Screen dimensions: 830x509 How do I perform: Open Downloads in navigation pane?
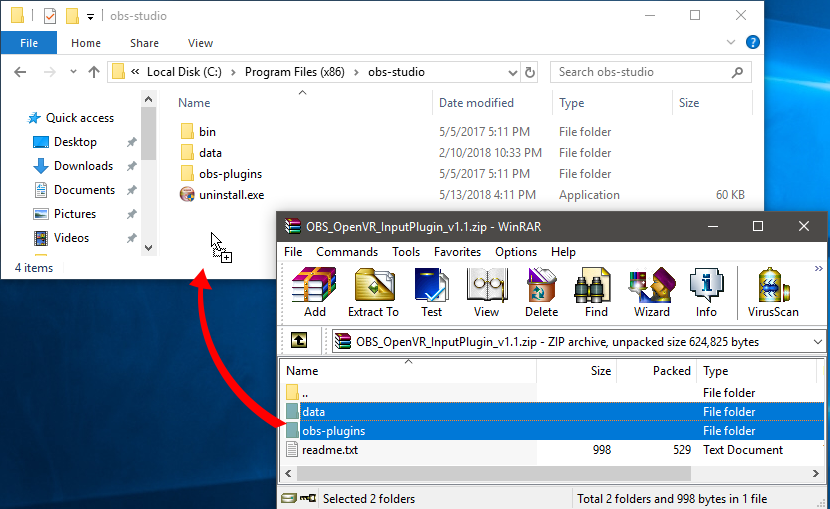point(83,166)
